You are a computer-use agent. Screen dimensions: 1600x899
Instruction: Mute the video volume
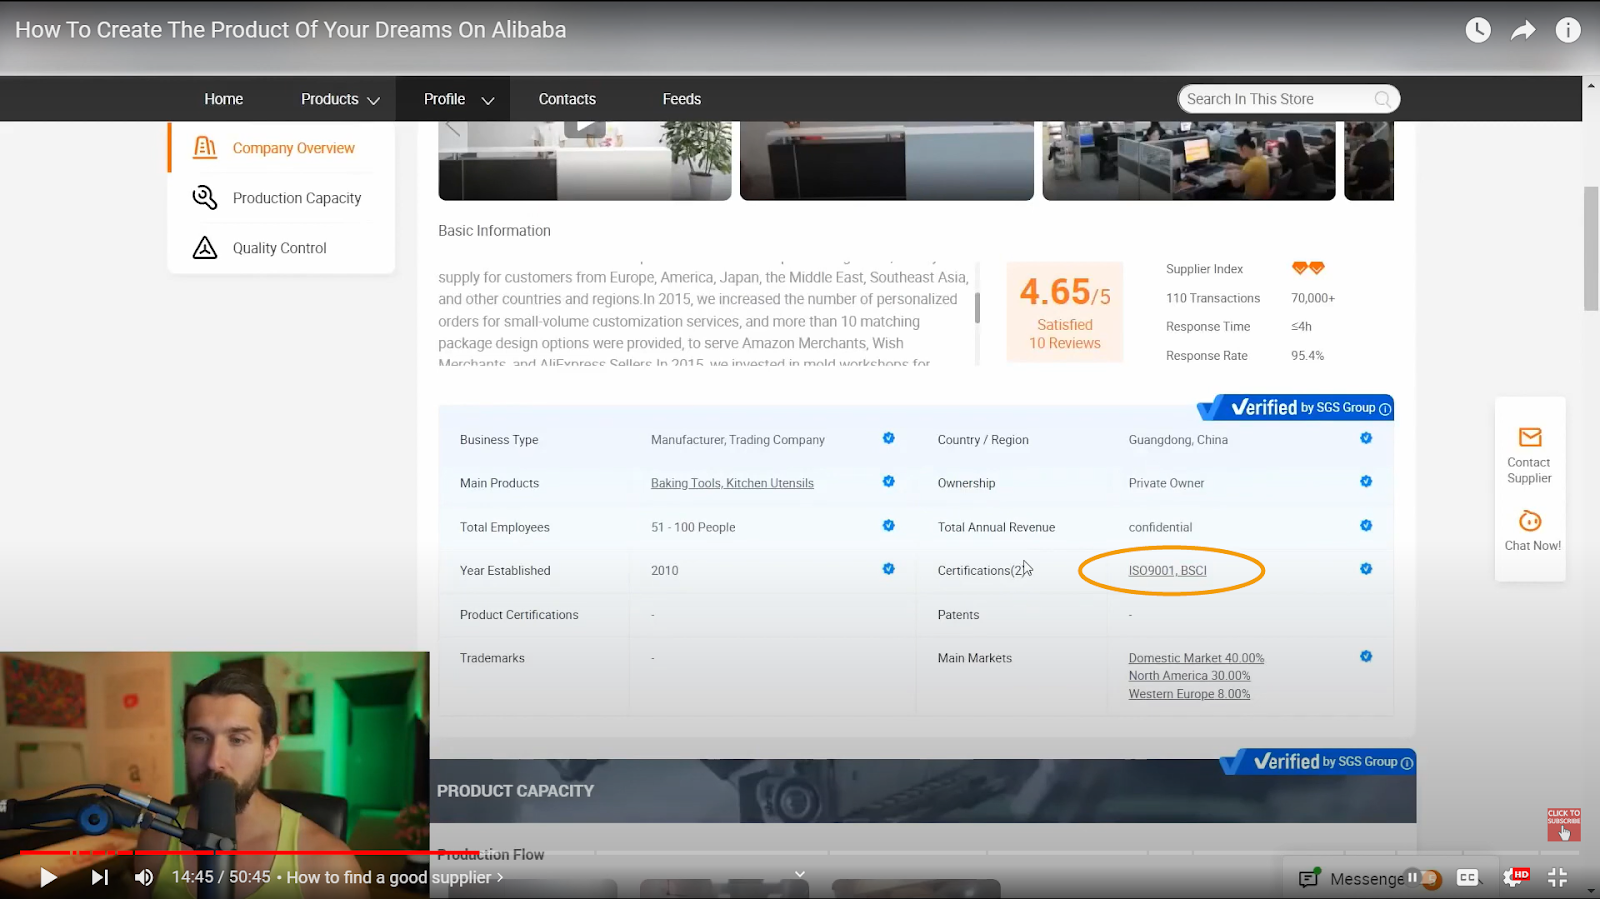pos(144,877)
